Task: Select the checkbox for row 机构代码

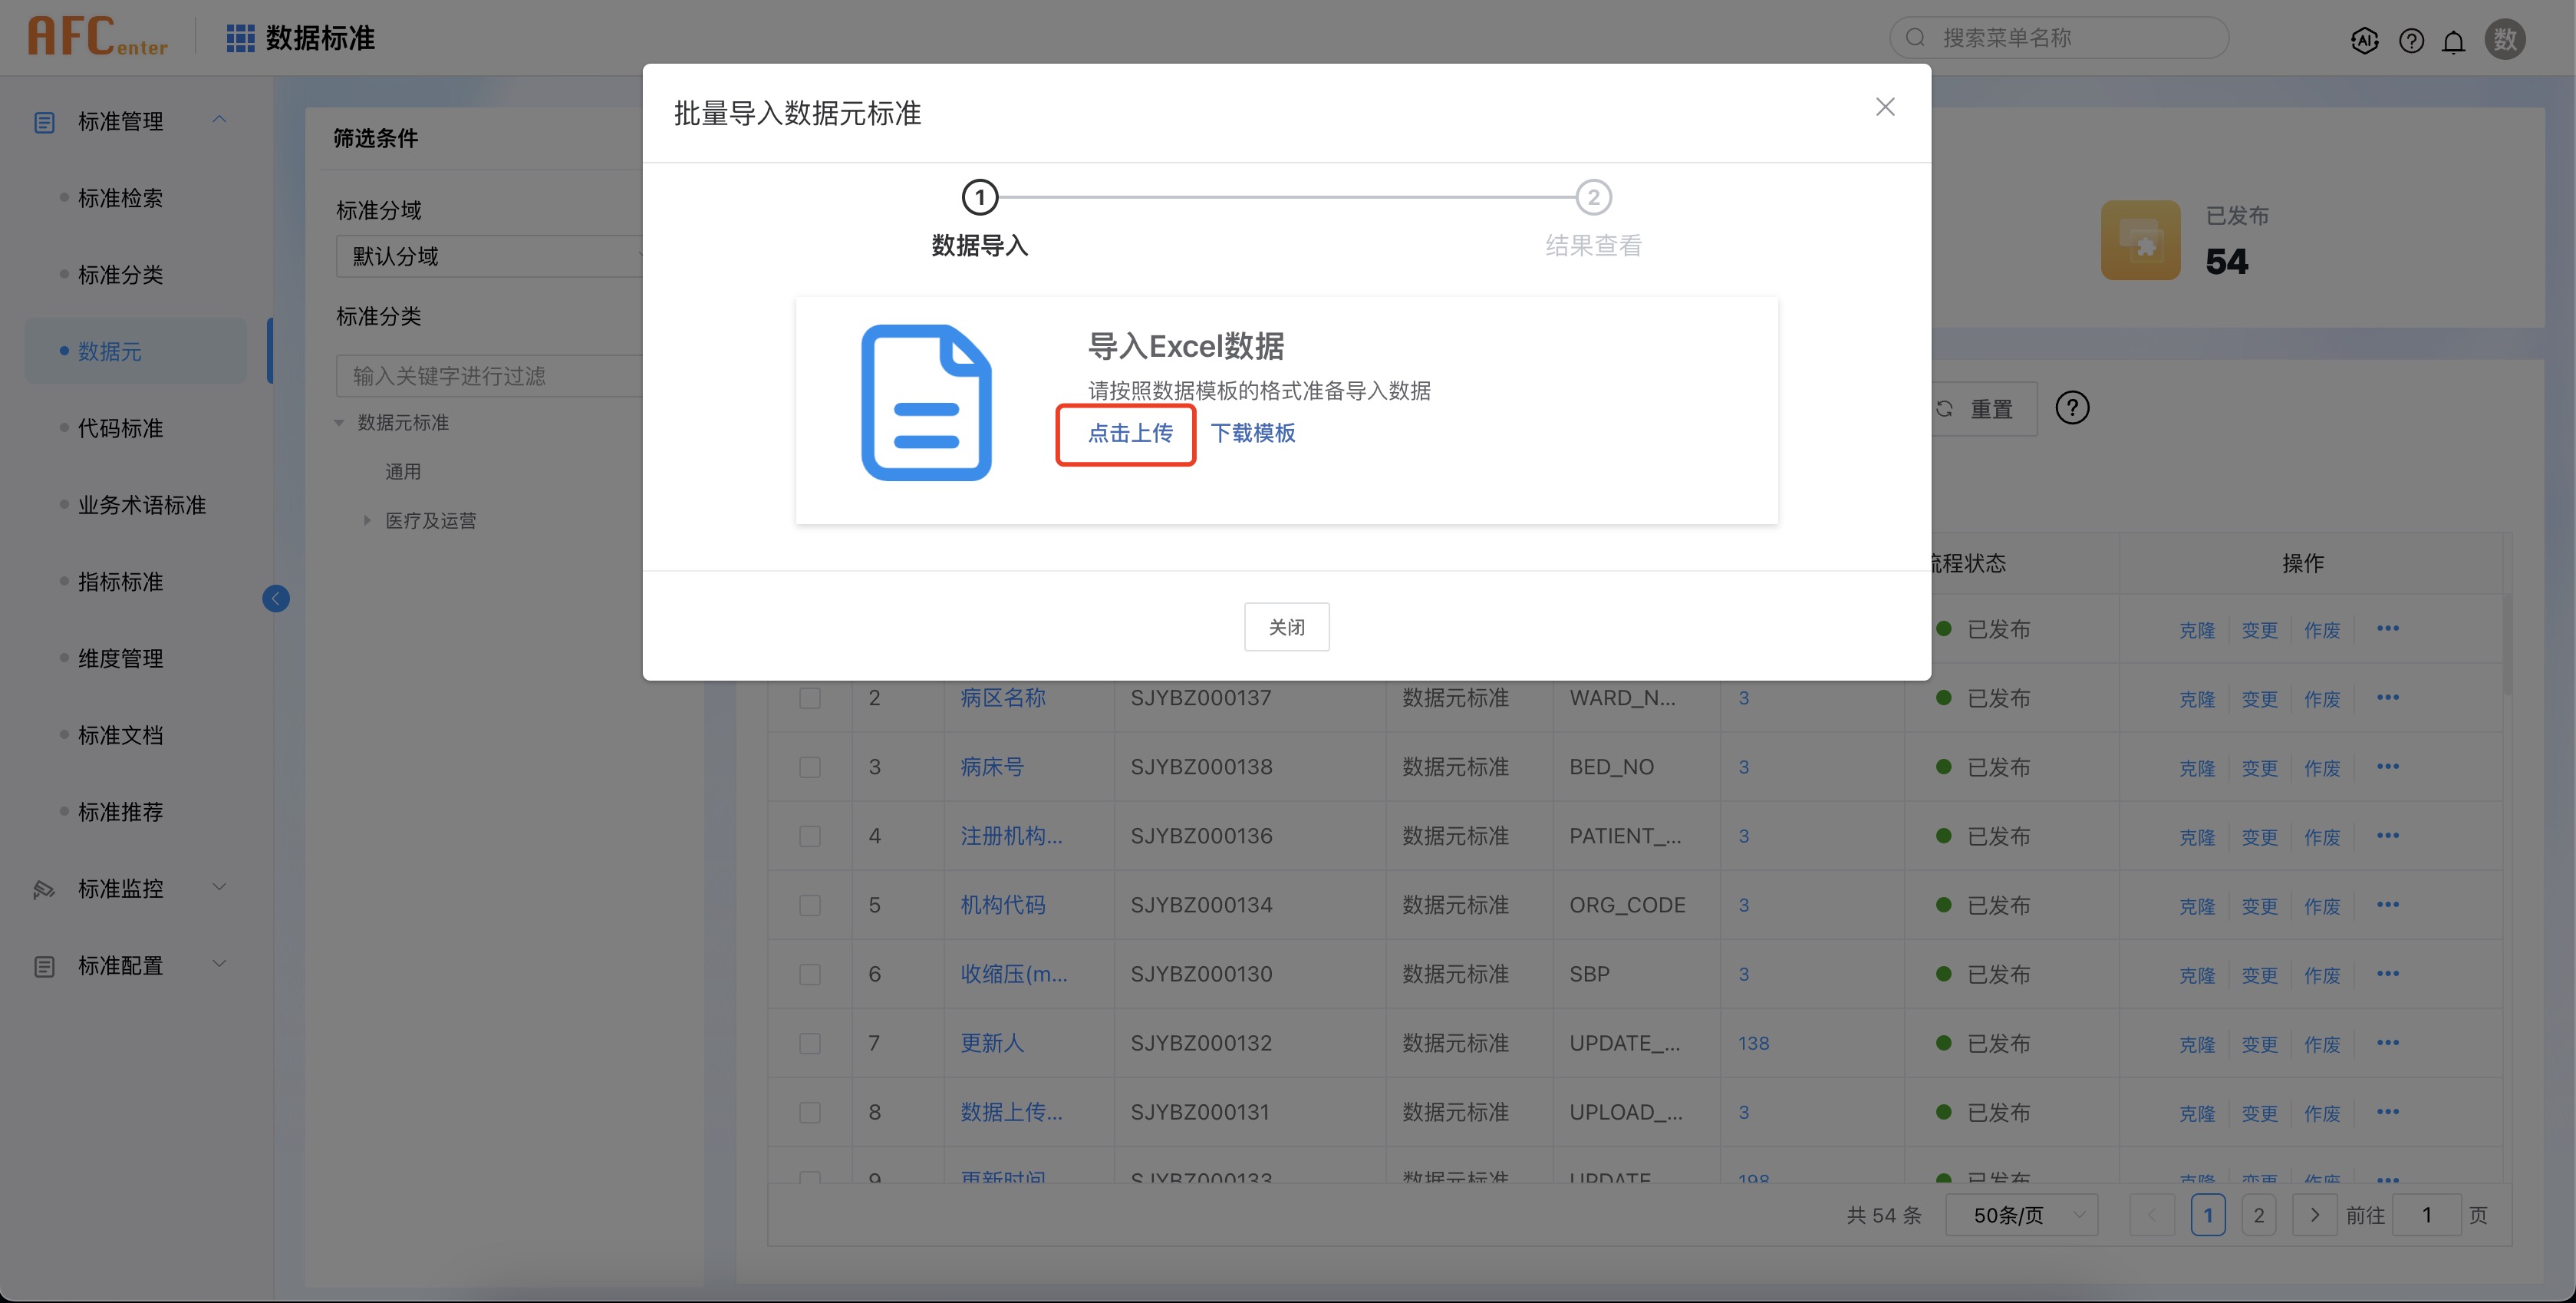Action: pyautogui.click(x=810, y=905)
